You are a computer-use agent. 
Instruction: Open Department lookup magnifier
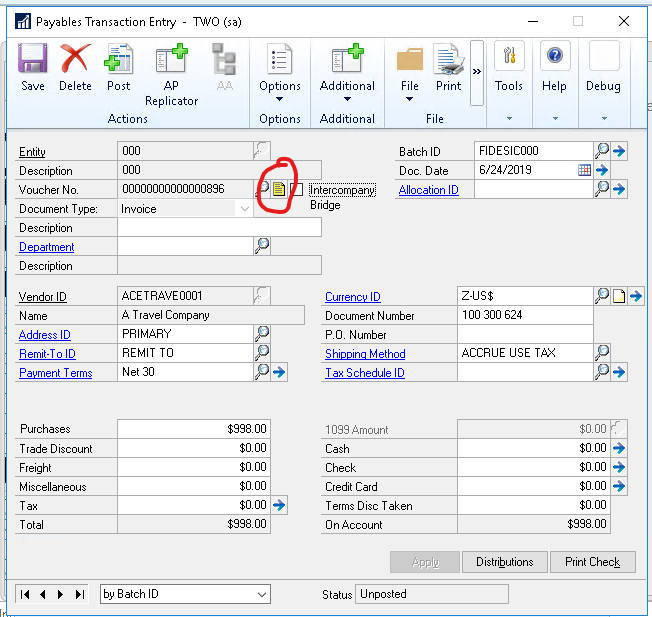point(262,246)
